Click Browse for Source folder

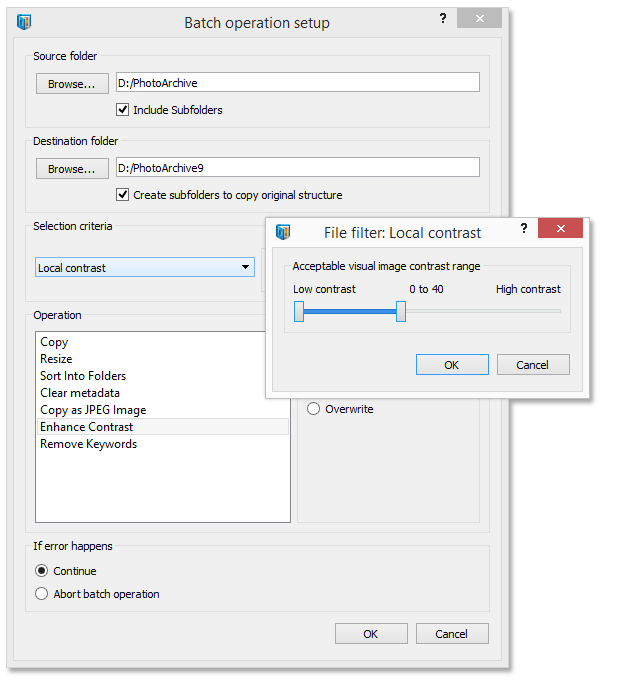(72, 84)
